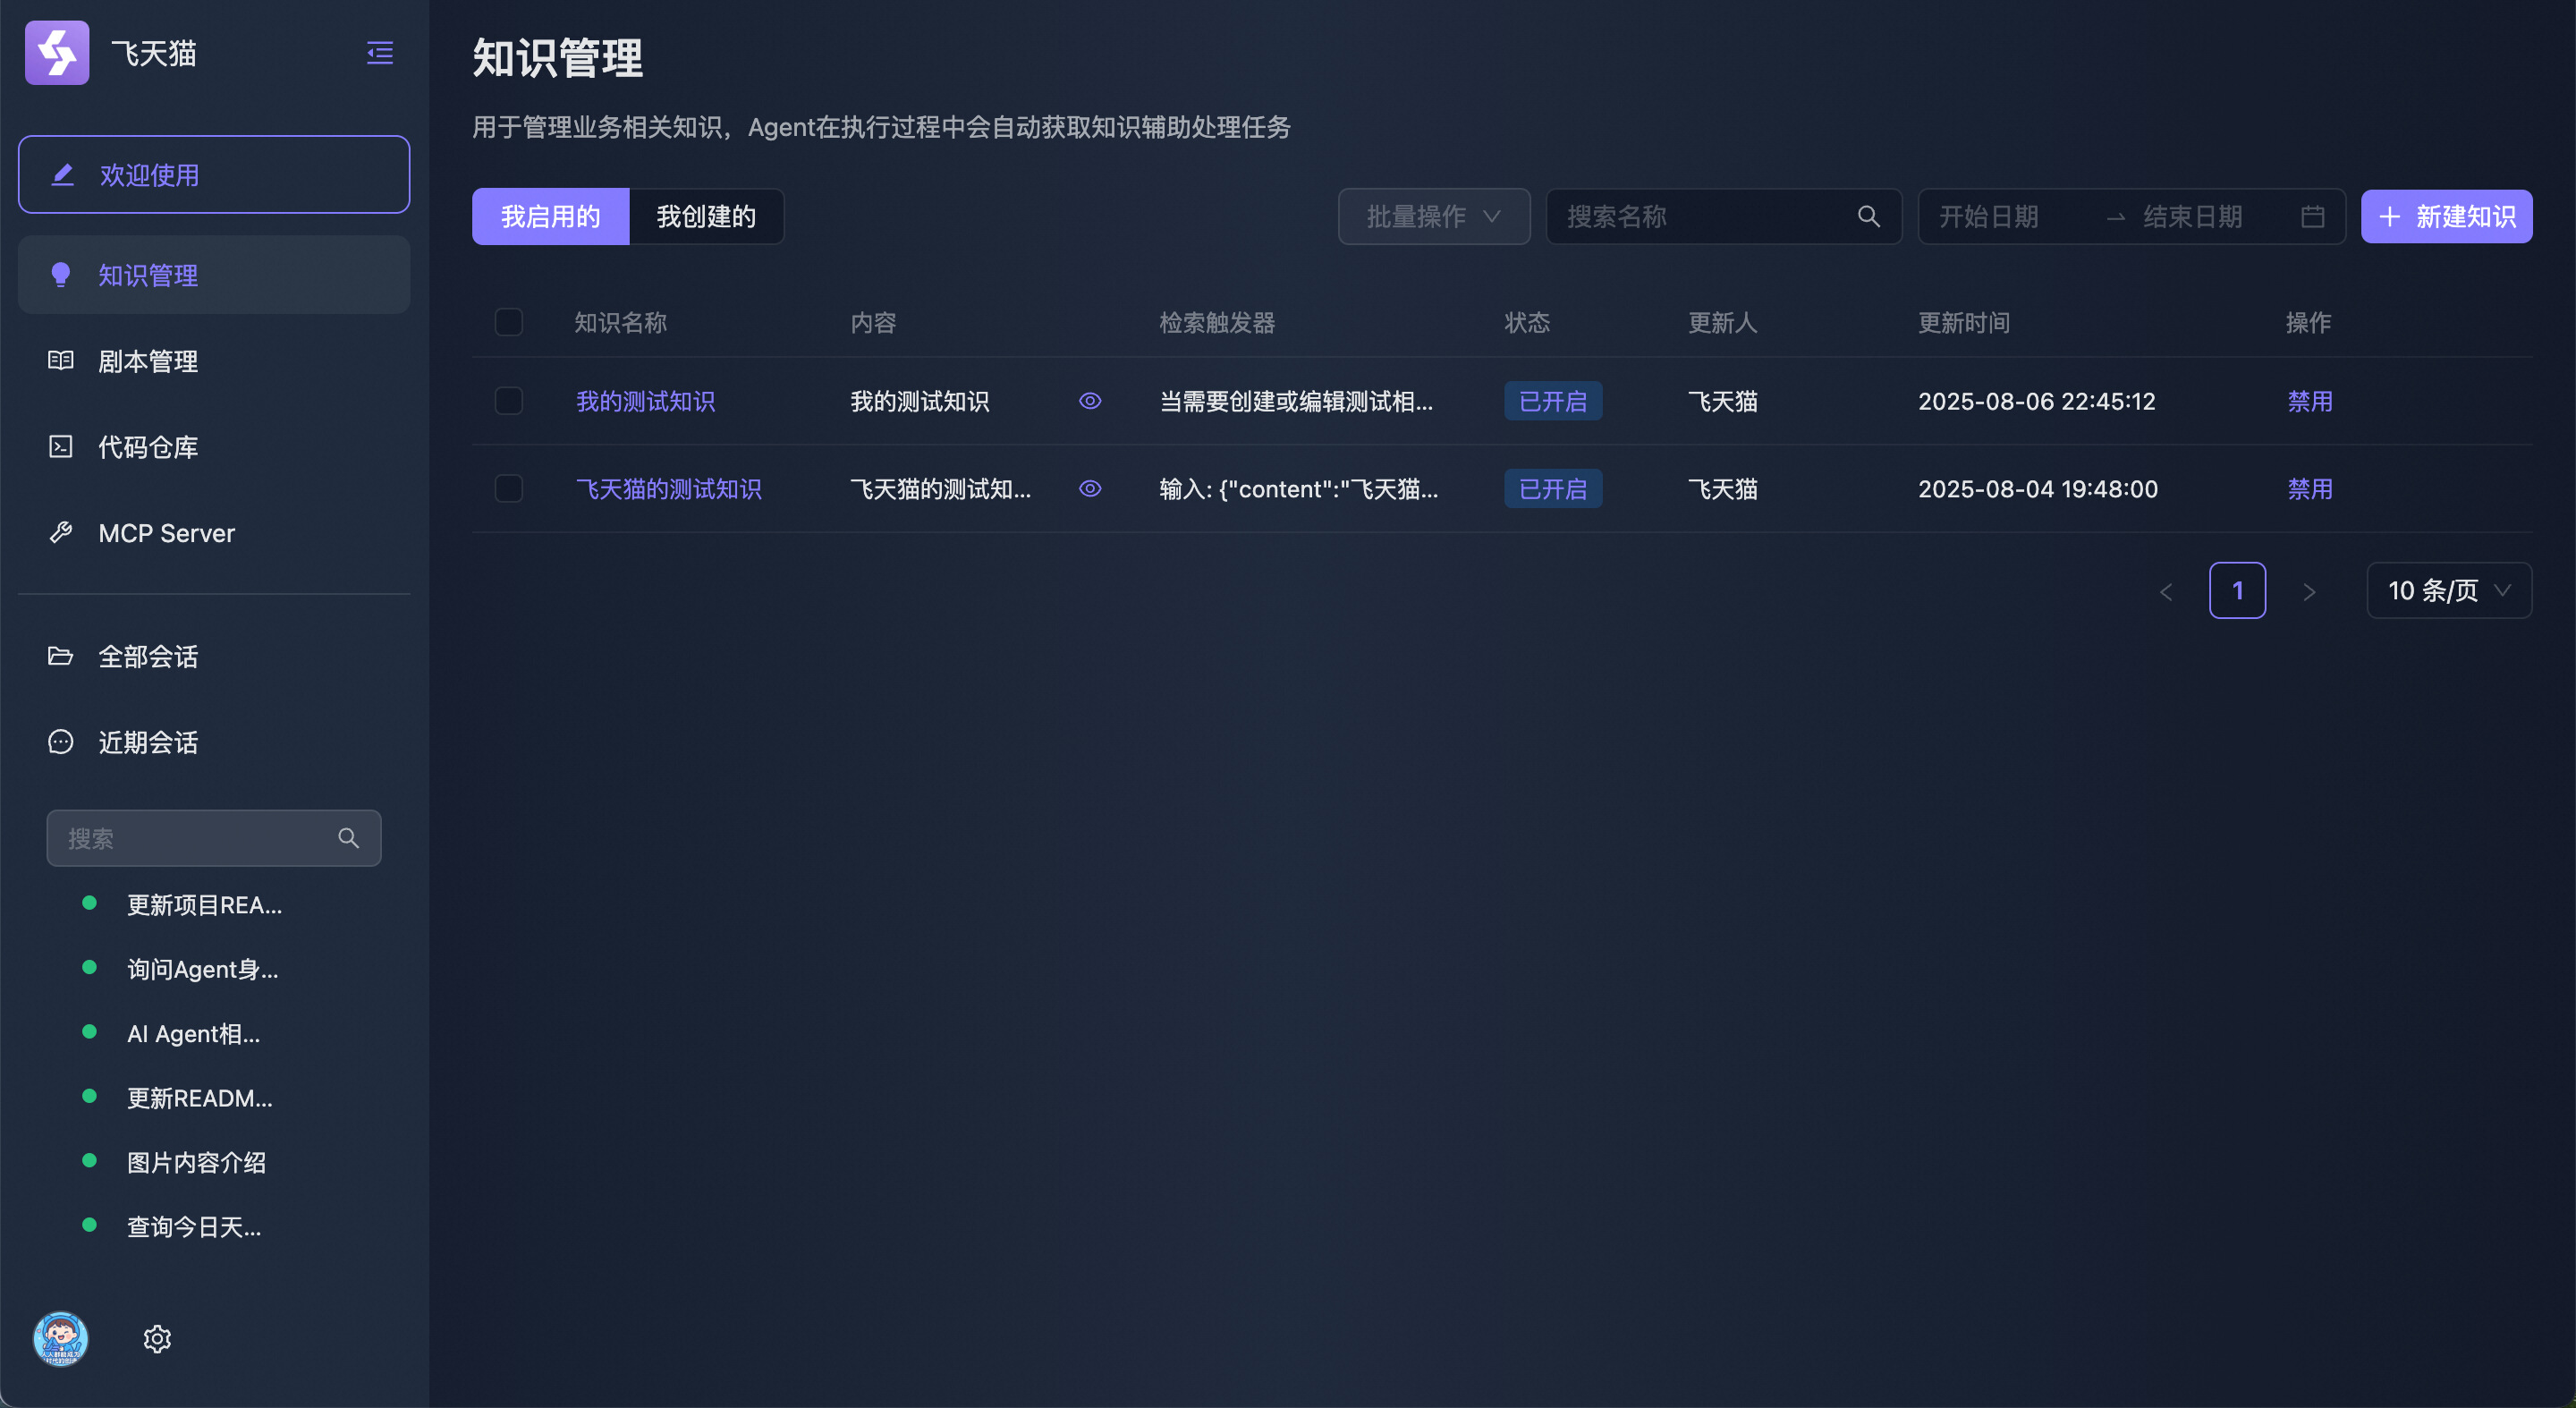The height and width of the screenshot is (1408, 2576).
Task: Collapse the sidebar with the menu-fold icon
Action: 379,53
